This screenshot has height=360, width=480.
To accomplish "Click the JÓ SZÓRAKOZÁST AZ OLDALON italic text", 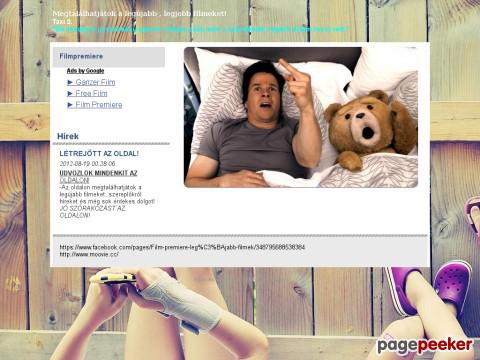I will click(92, 212).
